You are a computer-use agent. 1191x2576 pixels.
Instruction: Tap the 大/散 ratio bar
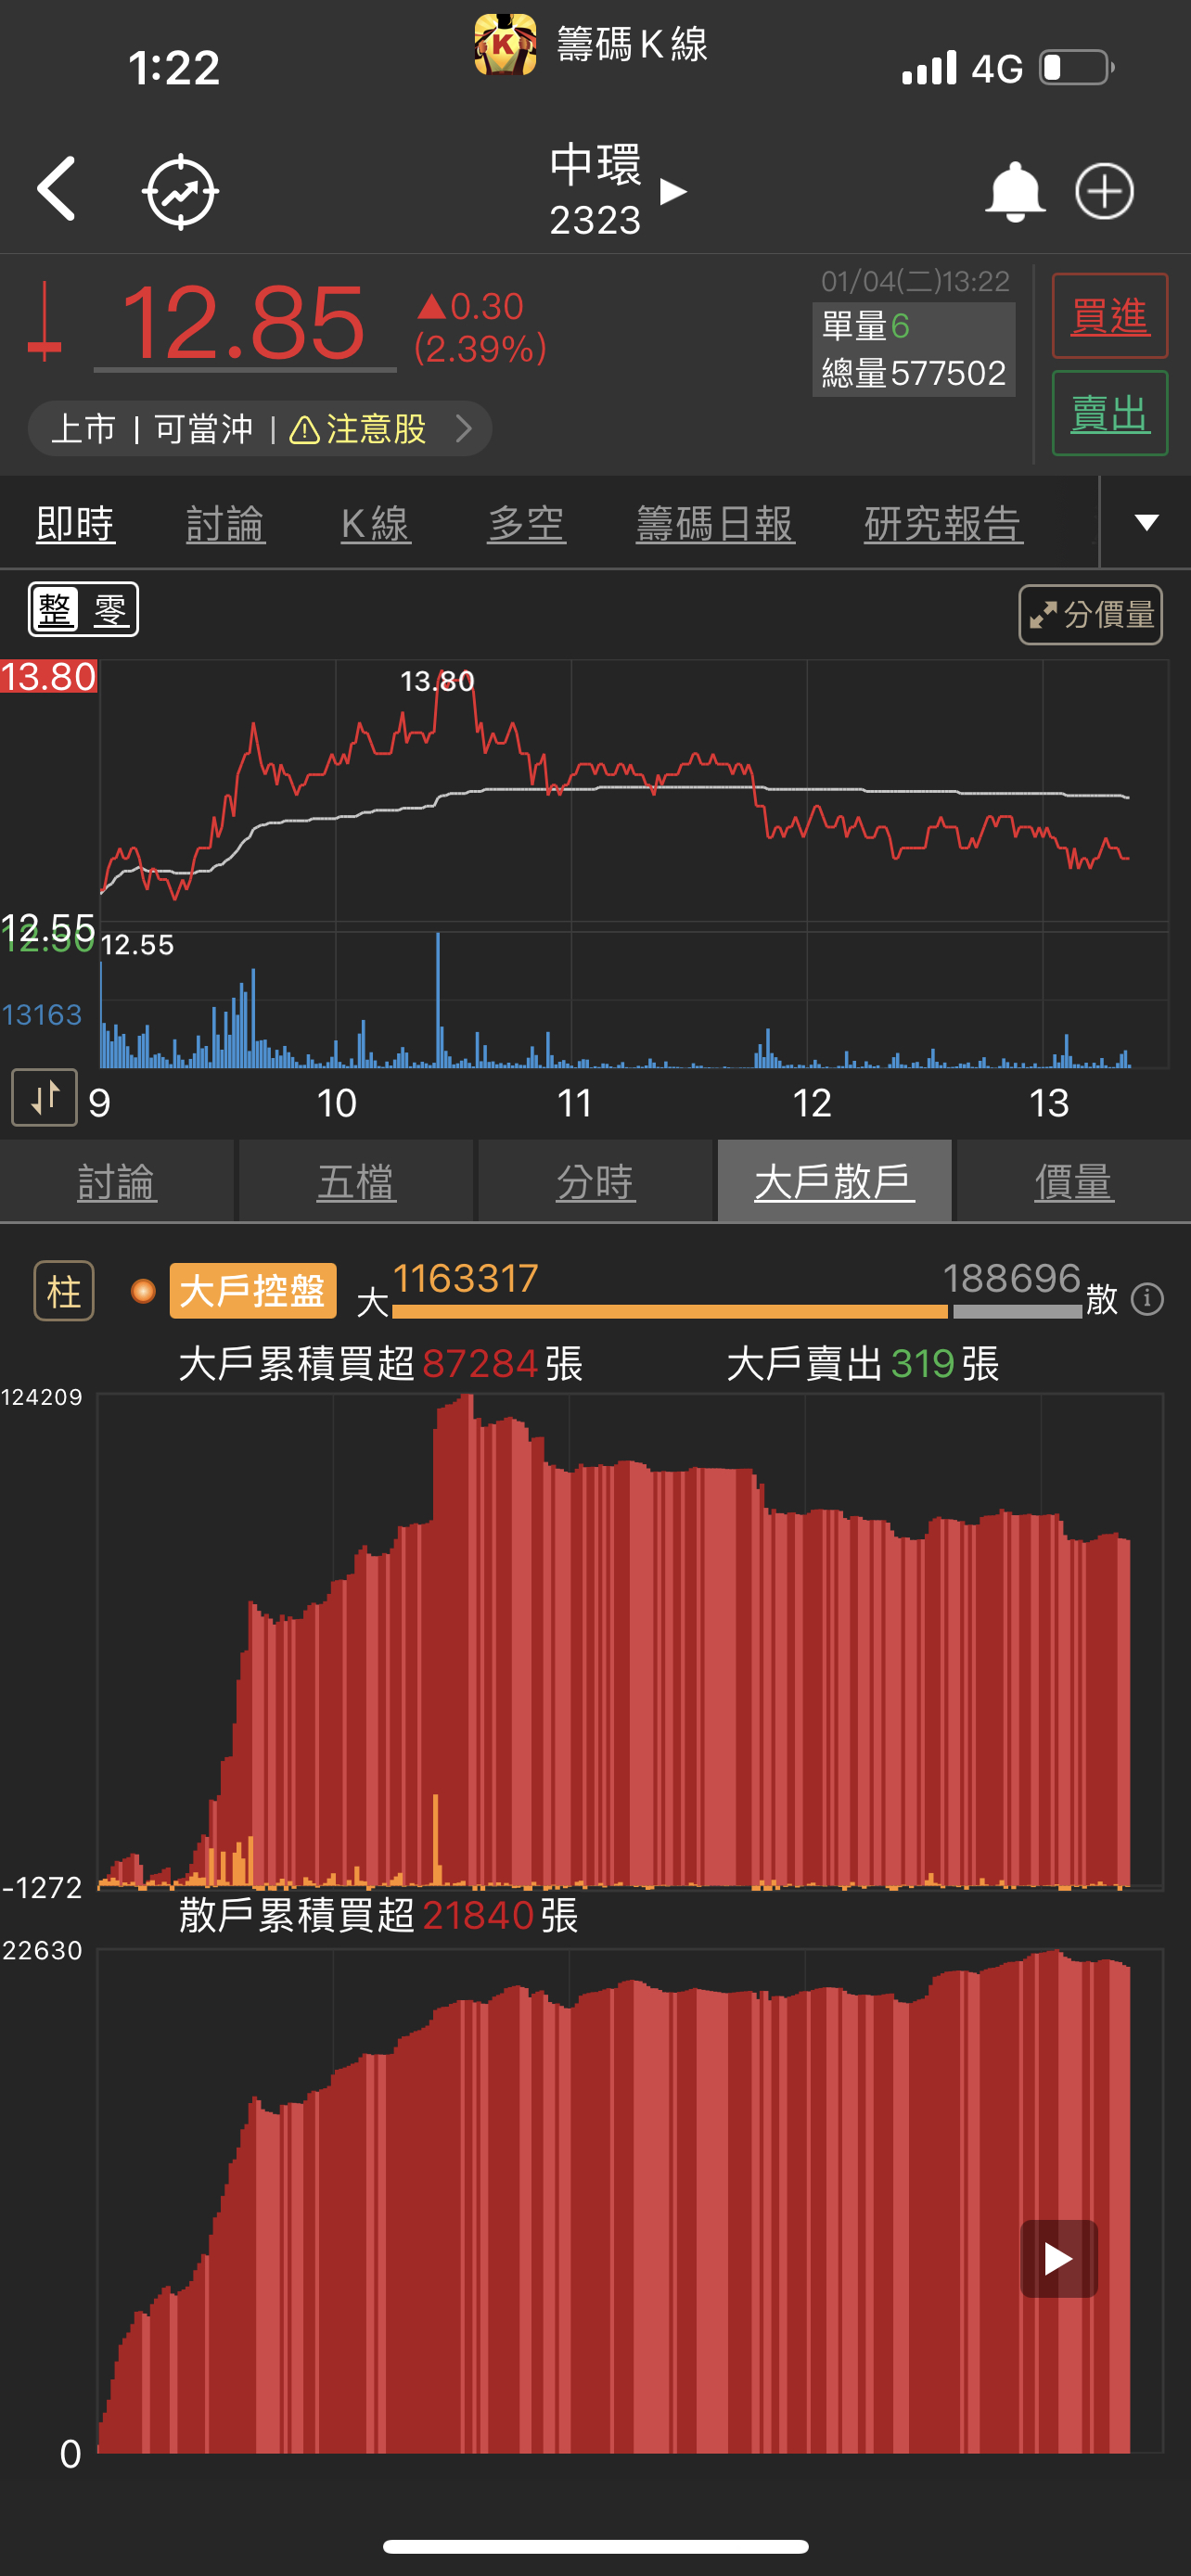tap(737, 1310)
